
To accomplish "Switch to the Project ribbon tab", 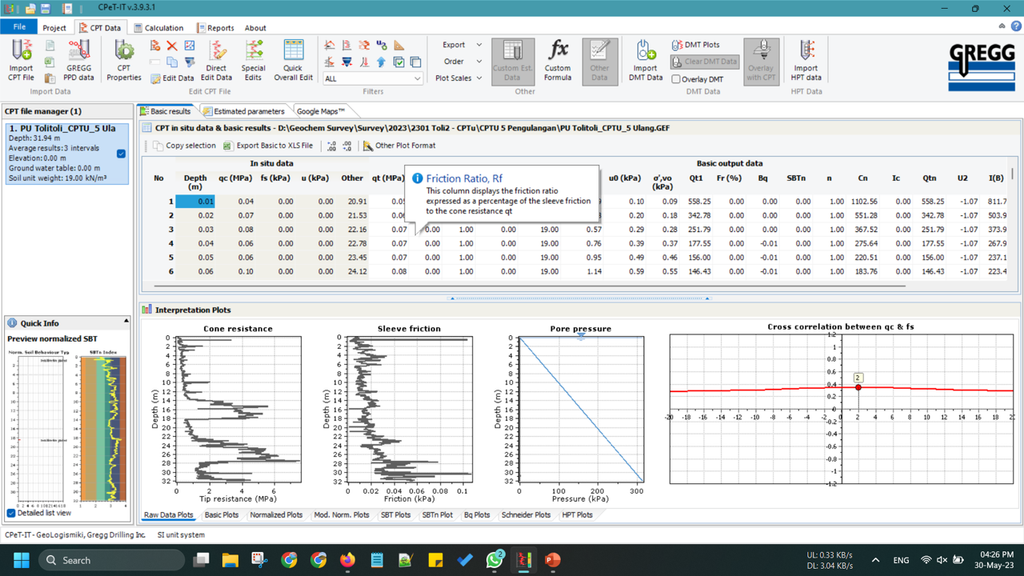I will click(54, 27).
